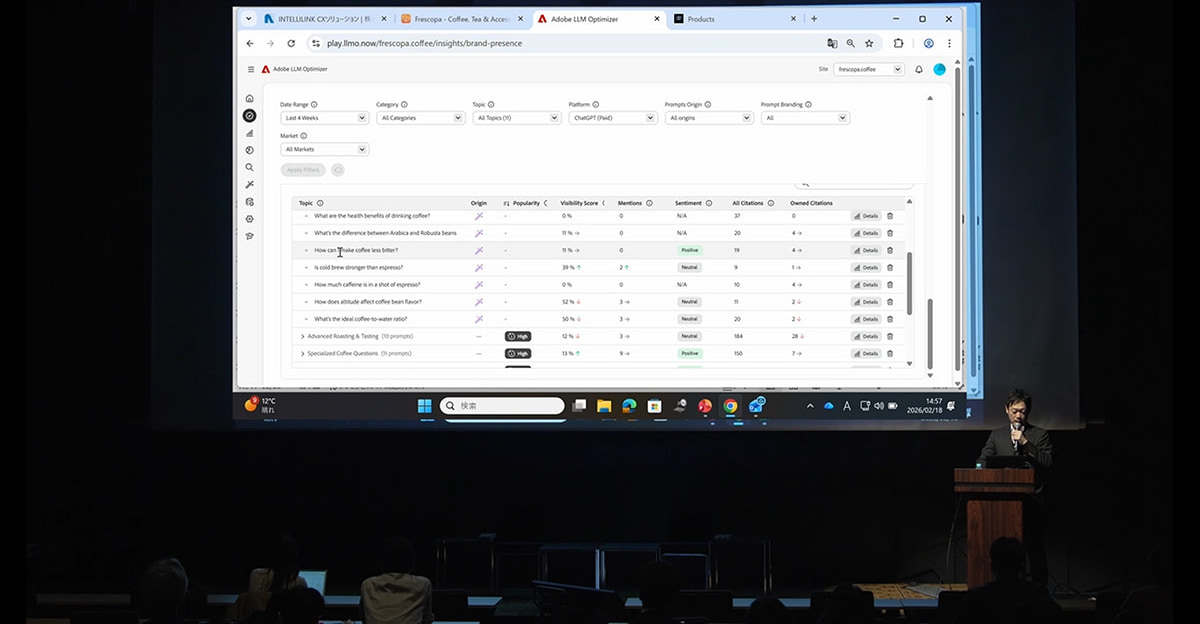1200x624 pixels.
Task: Click trash icon for Advanced Roasting & Tasting
Action: [x=890, y=336]
